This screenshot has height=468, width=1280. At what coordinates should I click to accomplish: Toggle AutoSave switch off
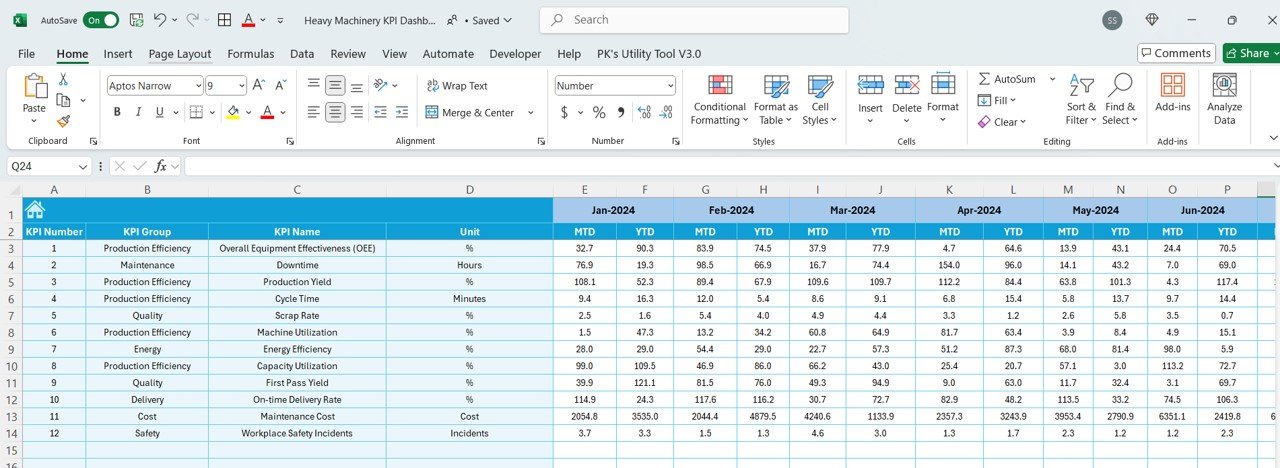[x=100, y=20]
